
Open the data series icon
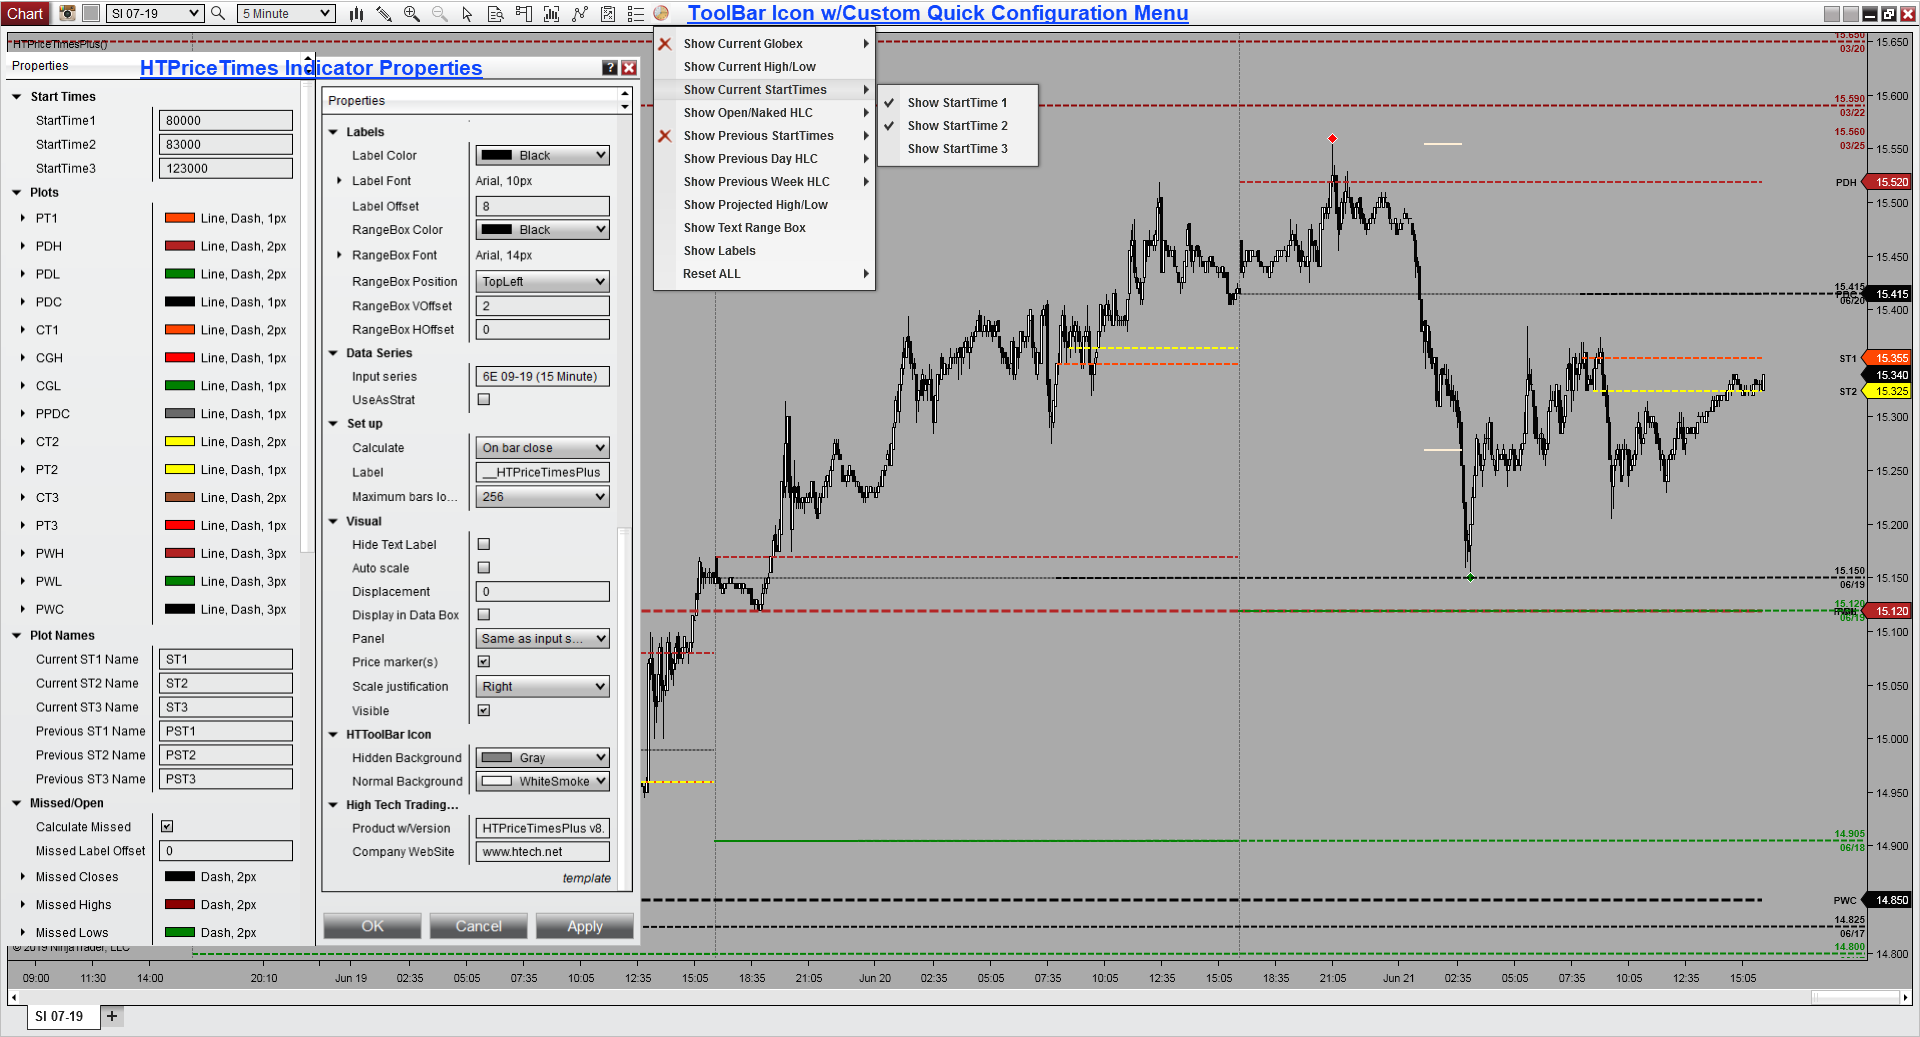(x=551, y=13)
